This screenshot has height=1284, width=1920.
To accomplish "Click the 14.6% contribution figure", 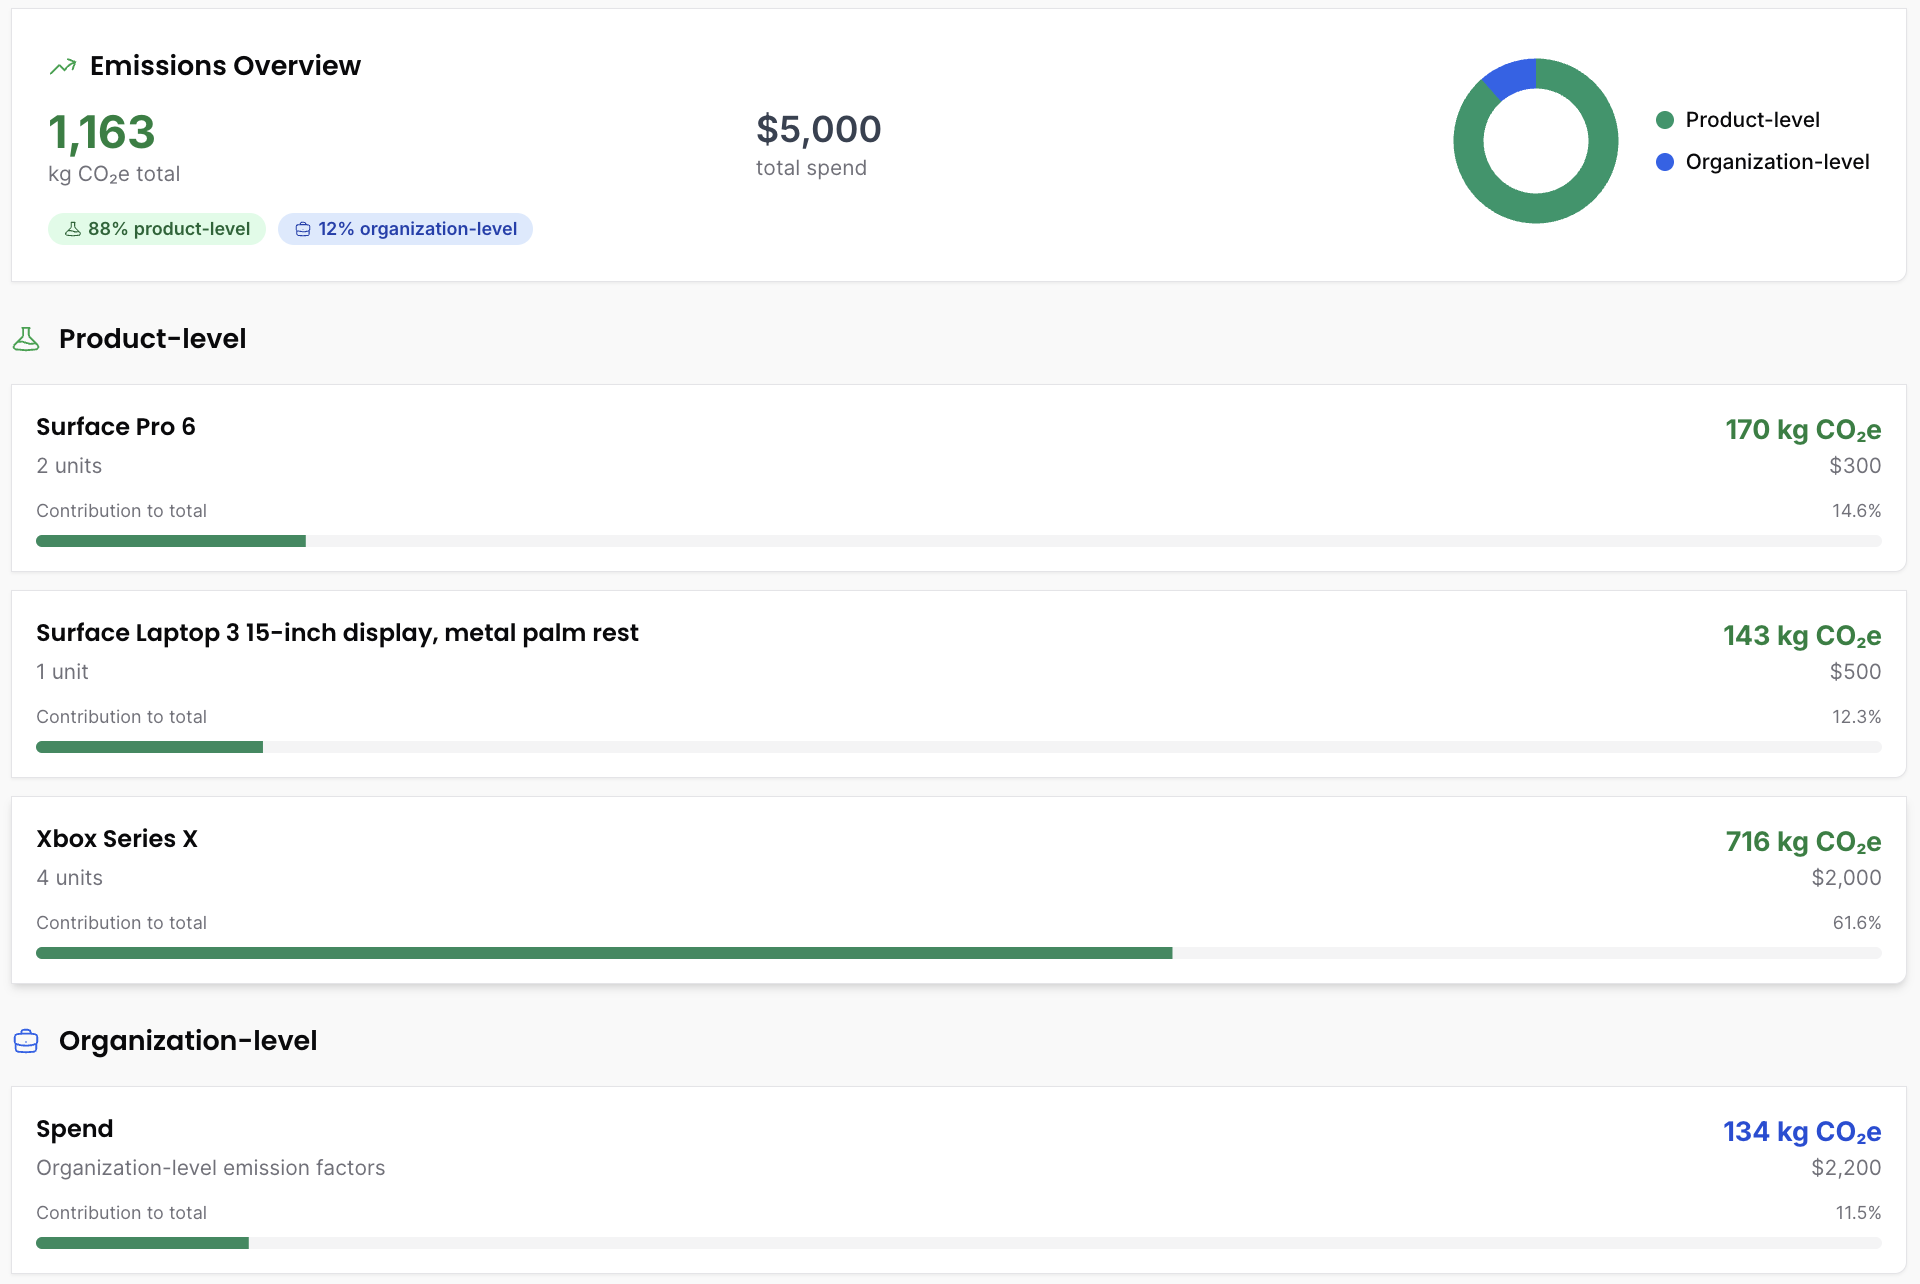I will pyautogui.click(x=1856, y=511).
